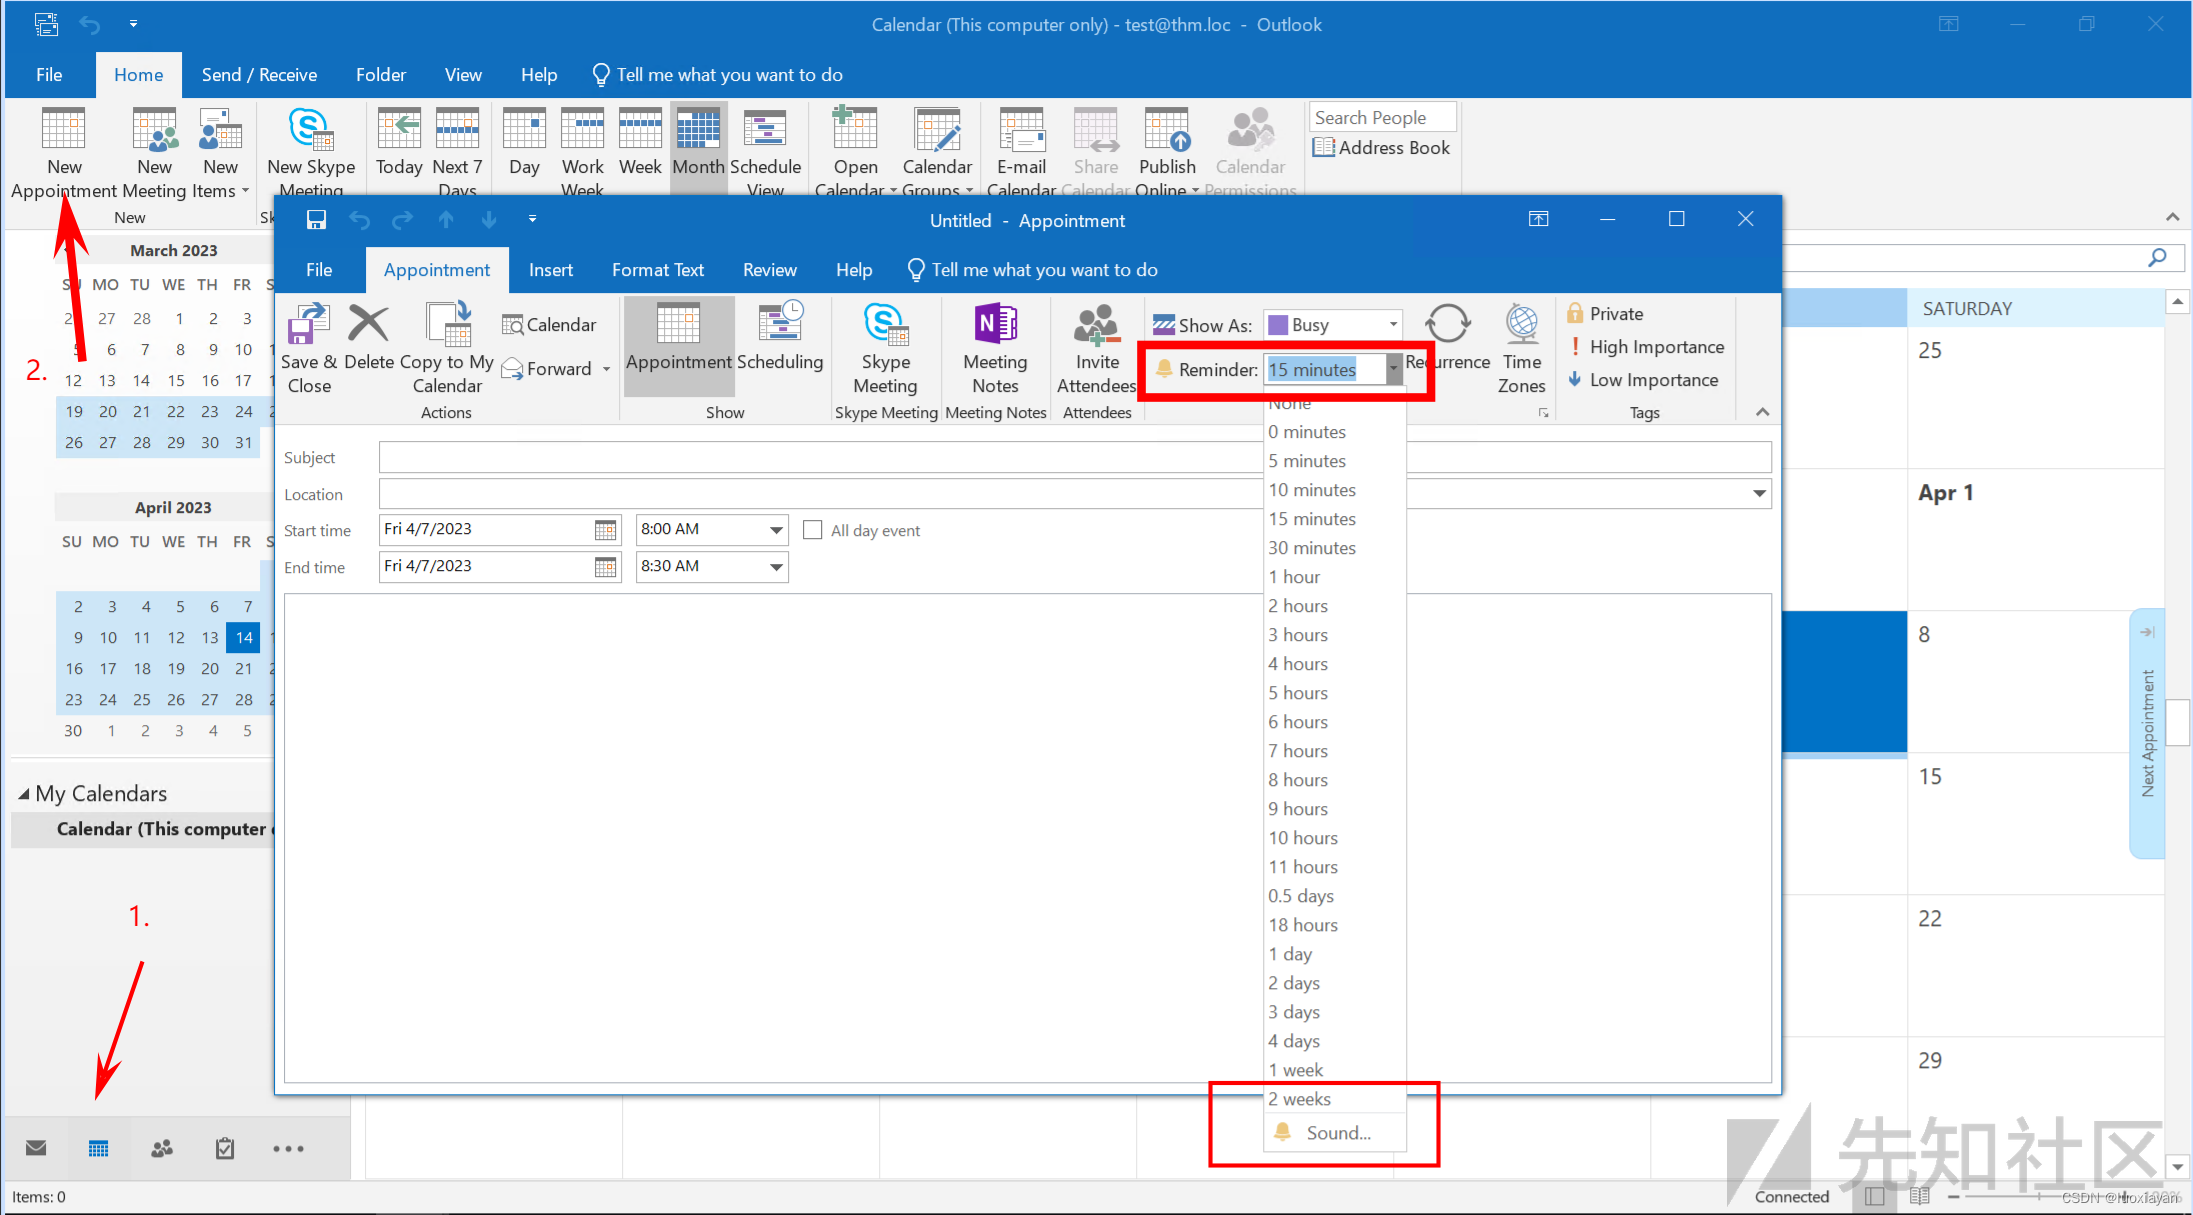Image resolution: width=2193 pixels, height=1215 pixels.
Task: Choose the Sound... reminder option
Action: point(1338,1133)
